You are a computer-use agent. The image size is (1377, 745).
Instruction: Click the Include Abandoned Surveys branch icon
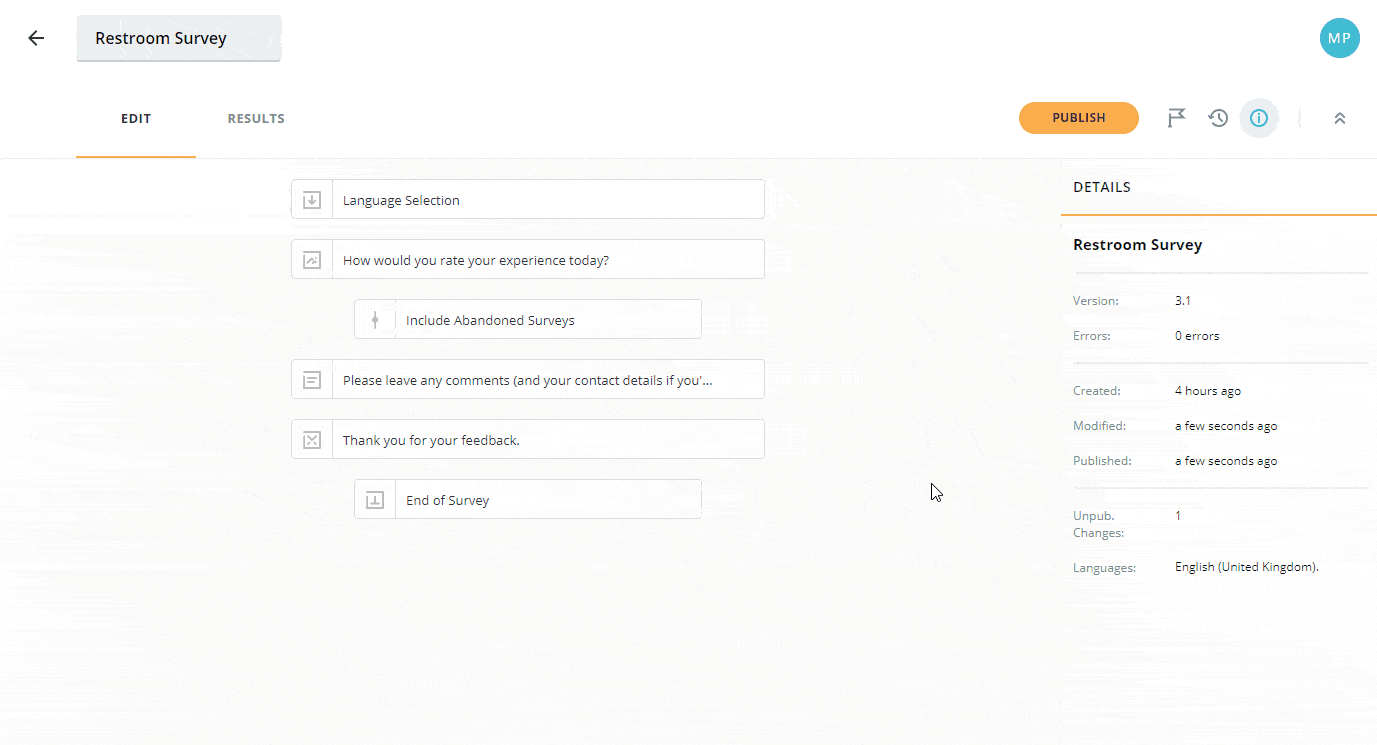(x=375, y=320)
